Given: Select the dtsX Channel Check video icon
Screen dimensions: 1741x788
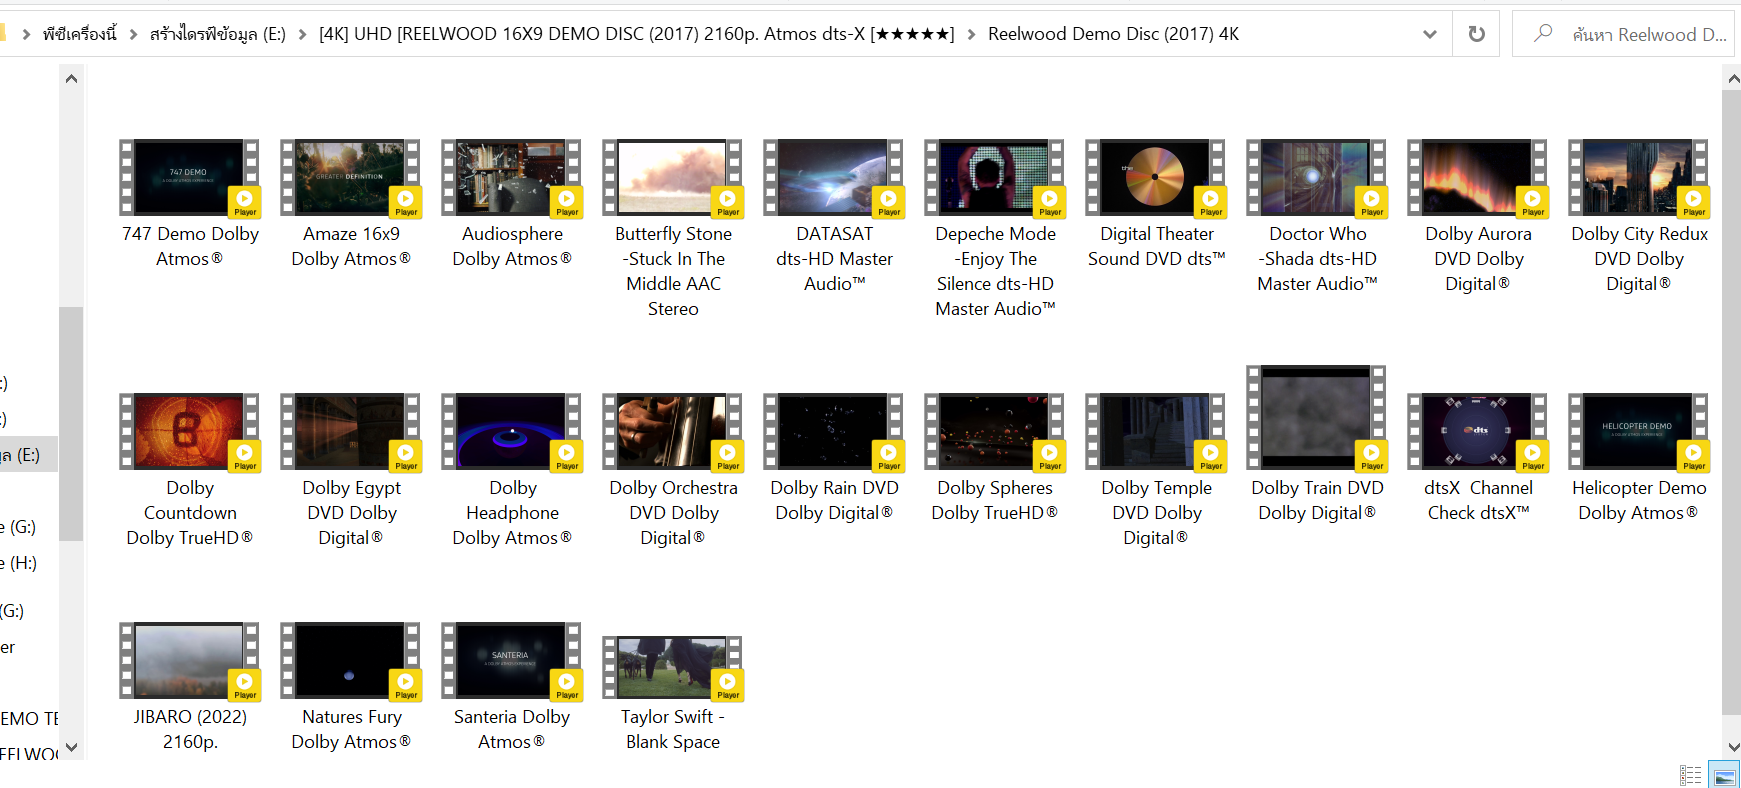Looking at the screenshot, I should tap(1478, 432).
